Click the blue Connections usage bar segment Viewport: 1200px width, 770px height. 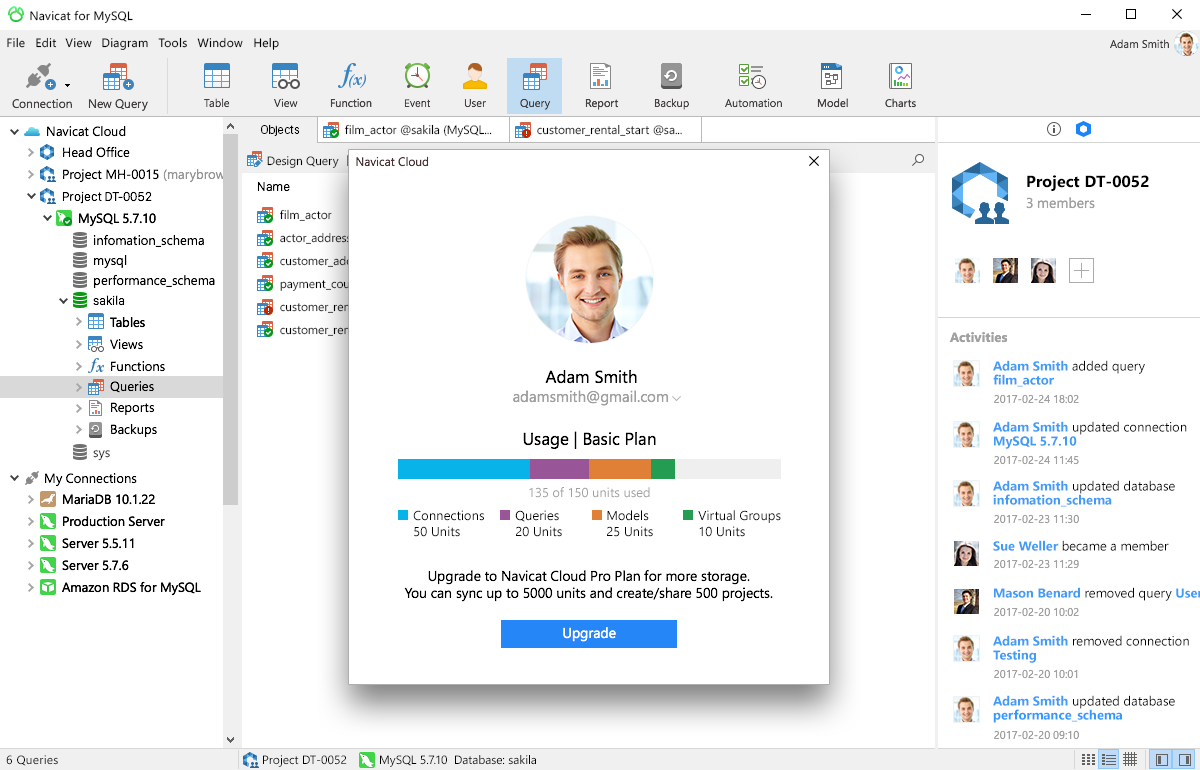point(463,469)
